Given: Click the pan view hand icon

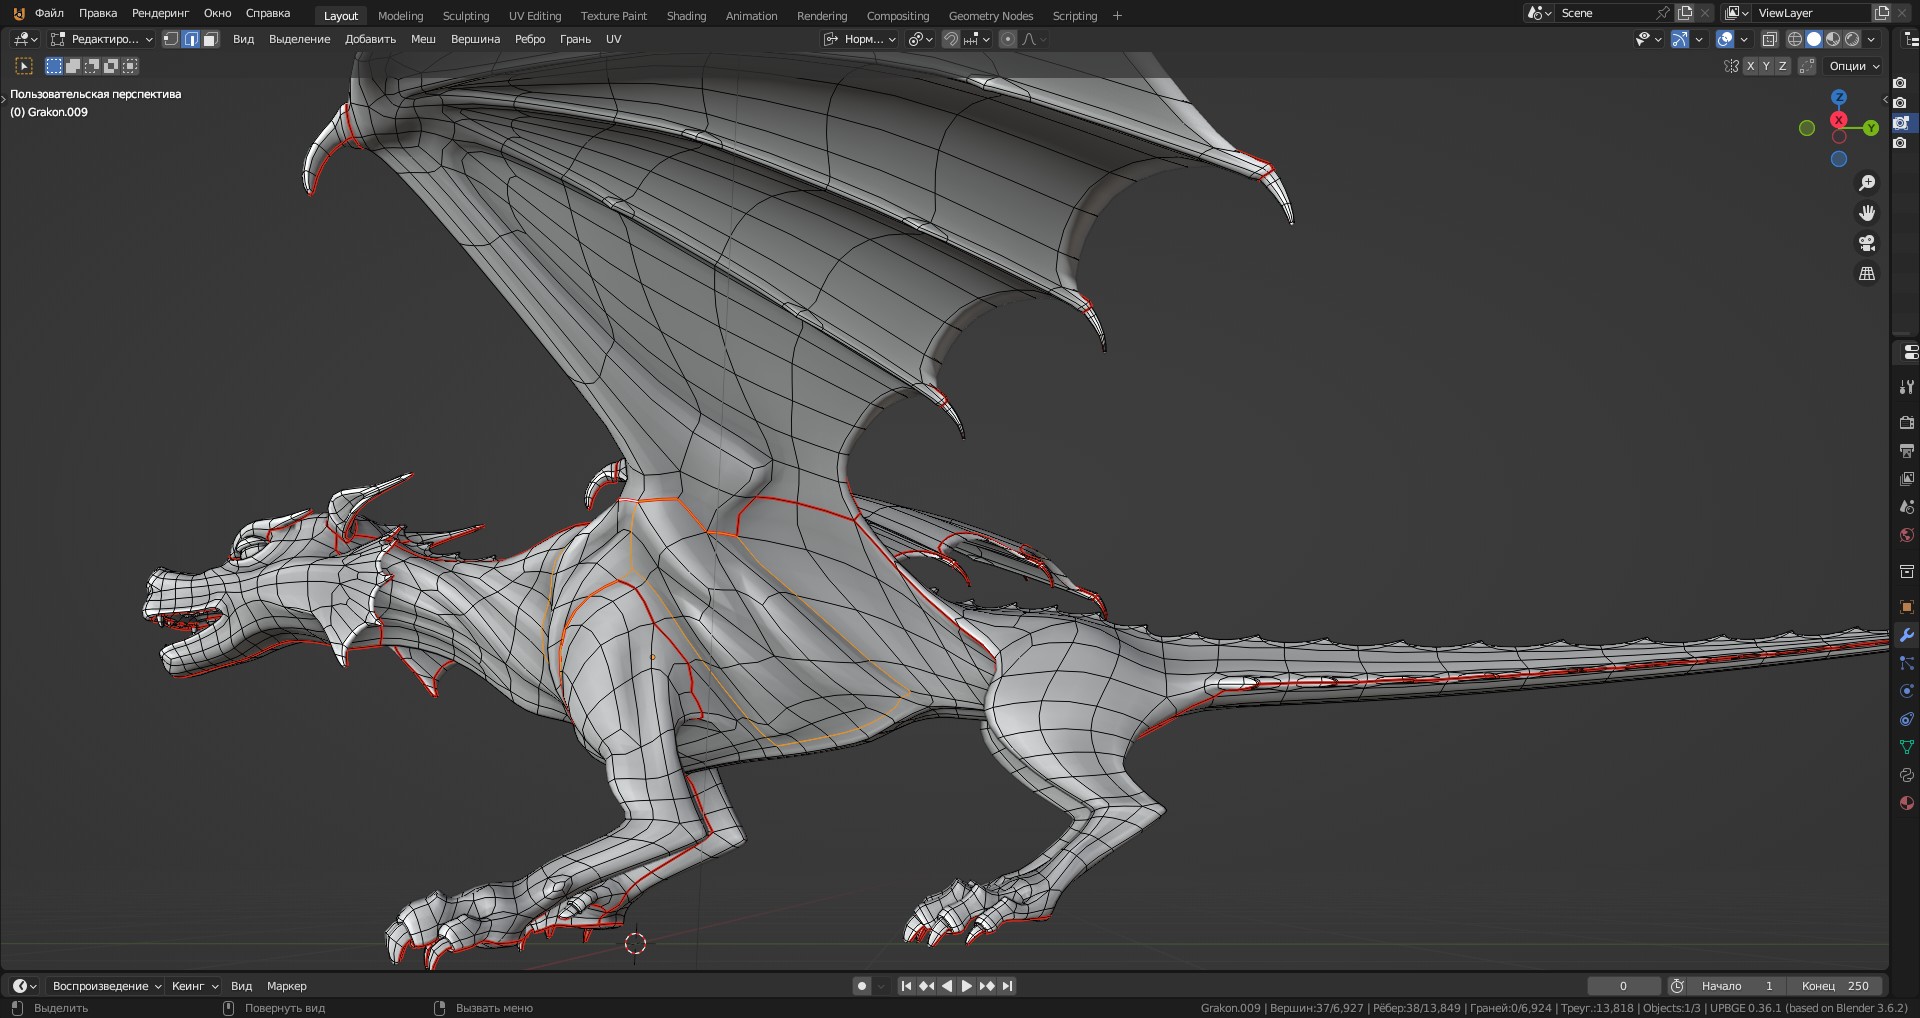Looking at the screenshot, I should (x=1866, y=213).
